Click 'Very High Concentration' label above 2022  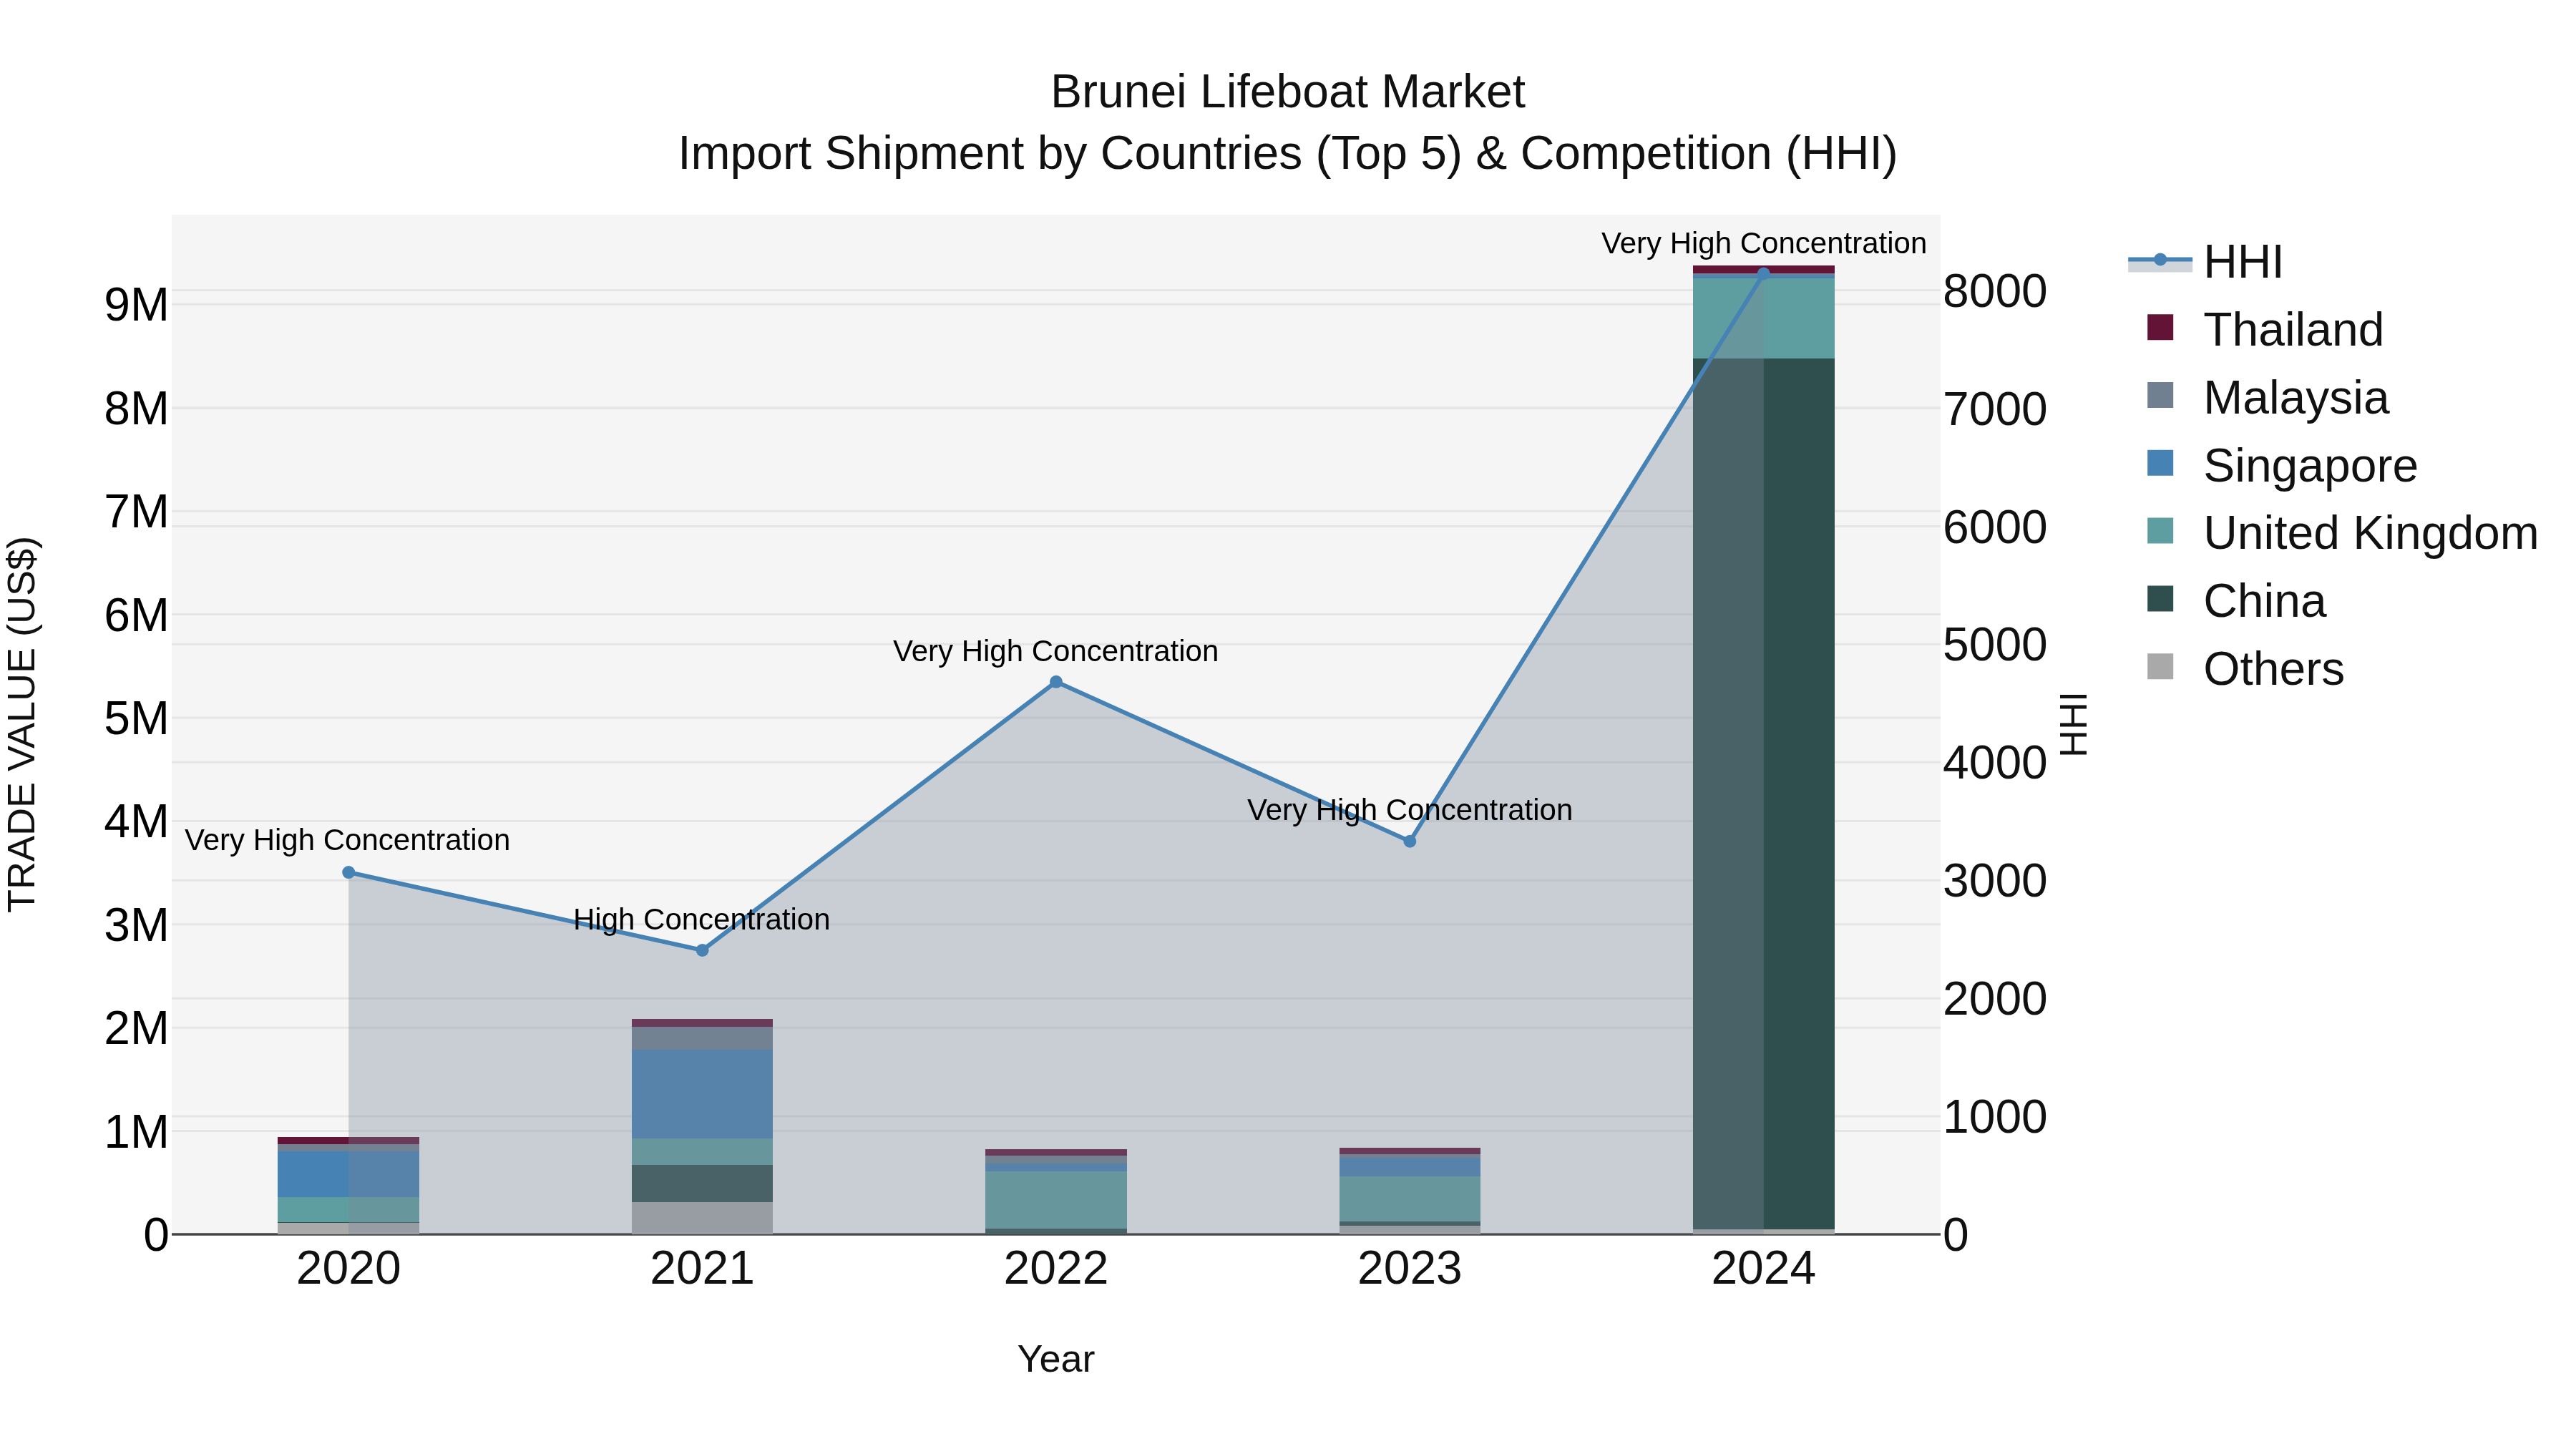click(x=1056, y=651)
